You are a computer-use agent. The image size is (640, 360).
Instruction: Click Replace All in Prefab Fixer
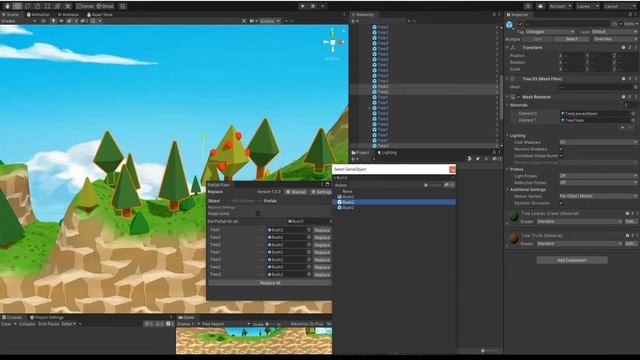coord(270,283)
